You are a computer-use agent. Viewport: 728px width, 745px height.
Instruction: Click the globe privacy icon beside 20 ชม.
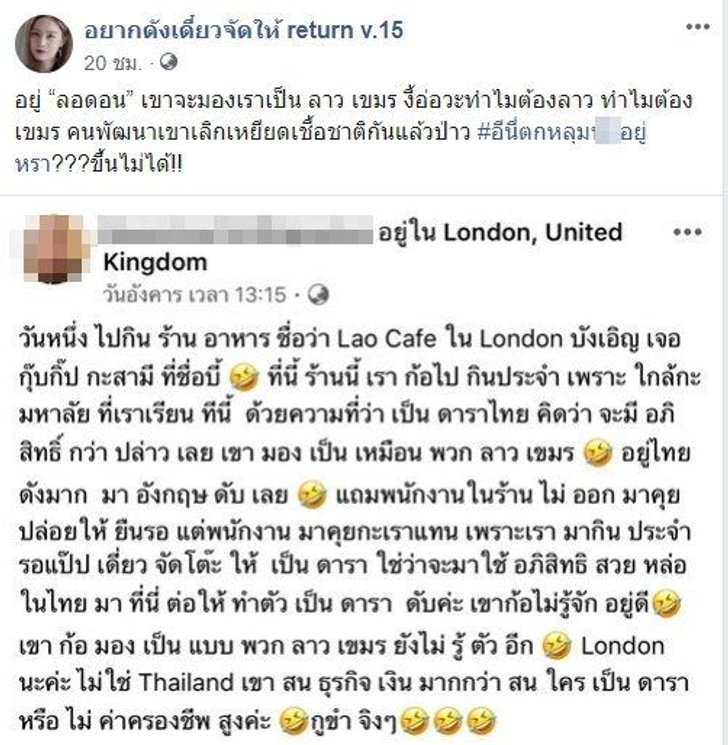pos(168,62)
